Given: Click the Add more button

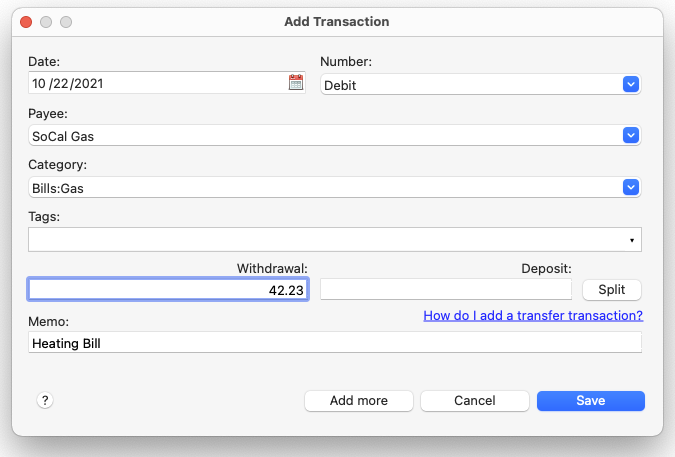Looking at the screenshot, I should [359, 401].
